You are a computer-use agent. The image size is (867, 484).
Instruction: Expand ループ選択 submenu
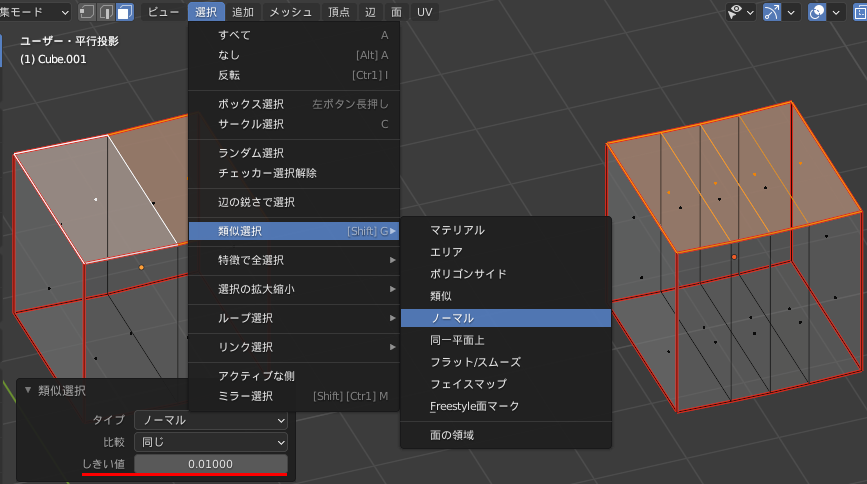click(x=294, y=318)
